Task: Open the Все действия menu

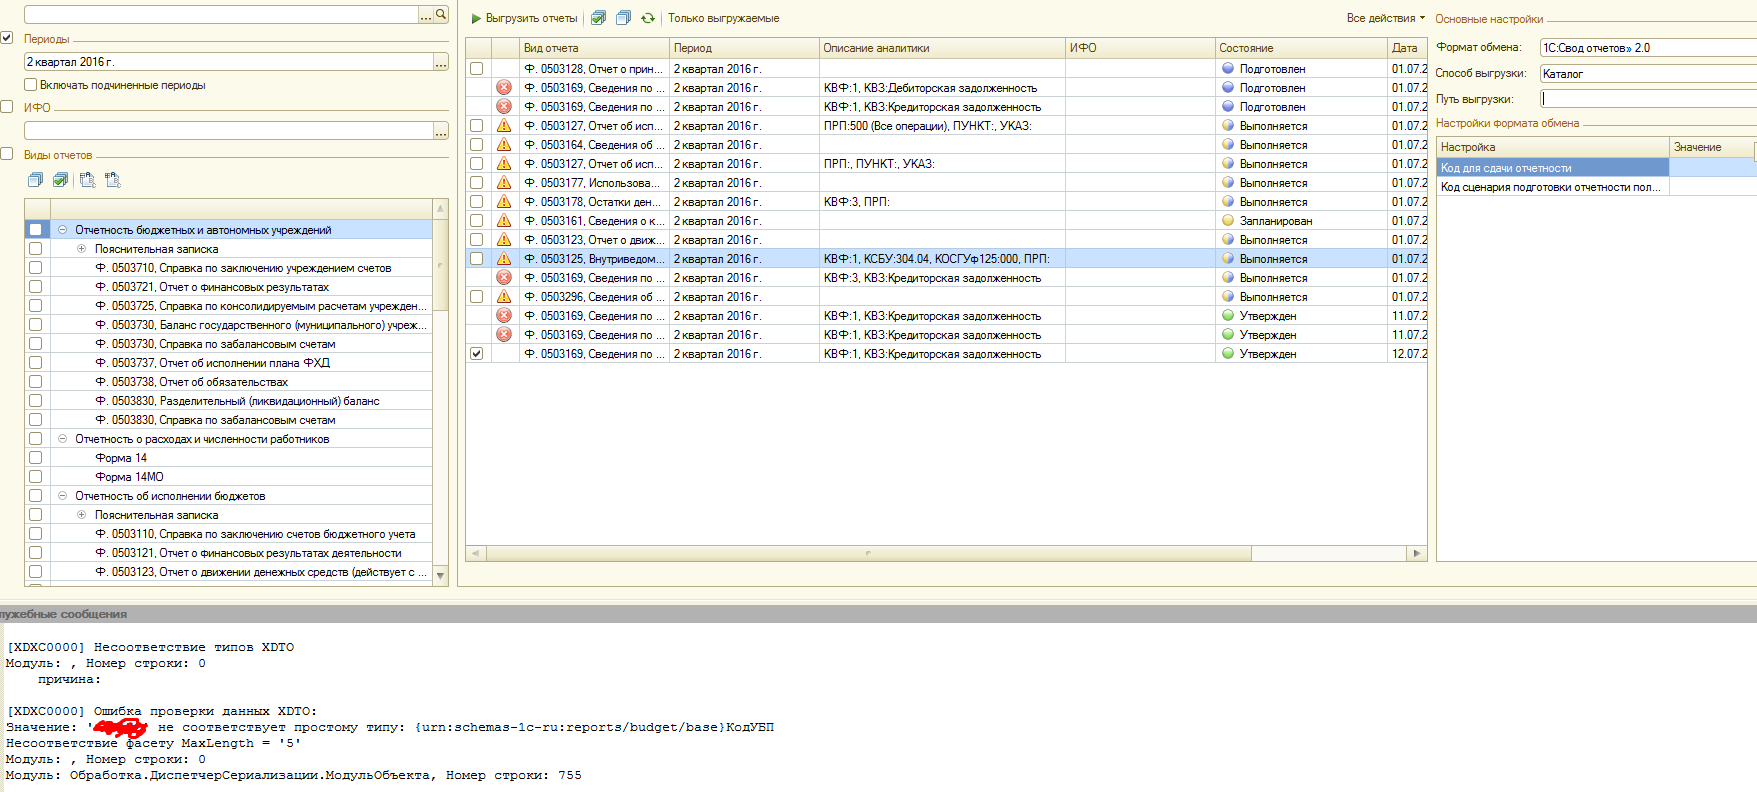Action: (x=1385, y=18)
